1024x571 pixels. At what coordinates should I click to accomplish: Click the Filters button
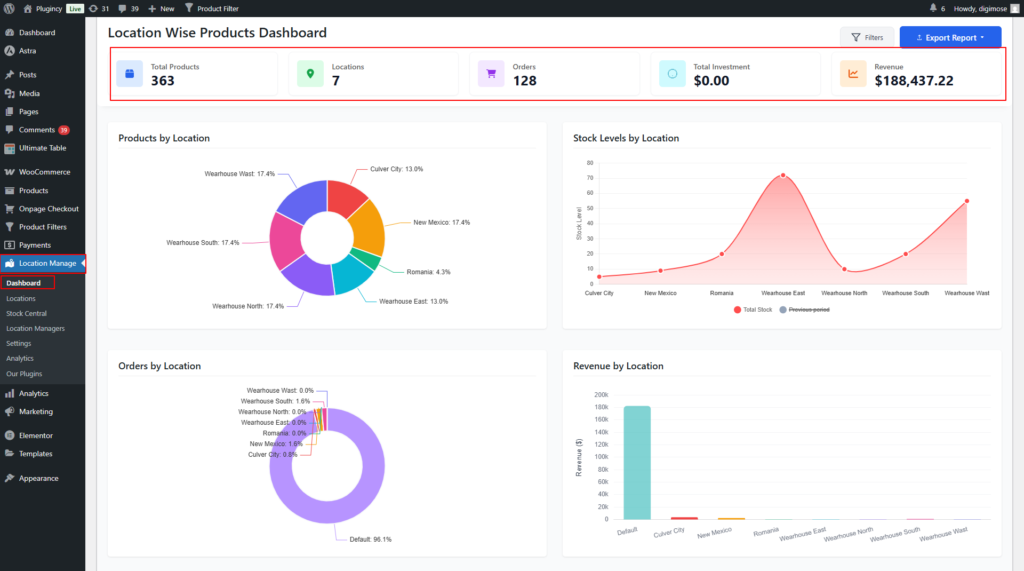click(x=867, y=37)
